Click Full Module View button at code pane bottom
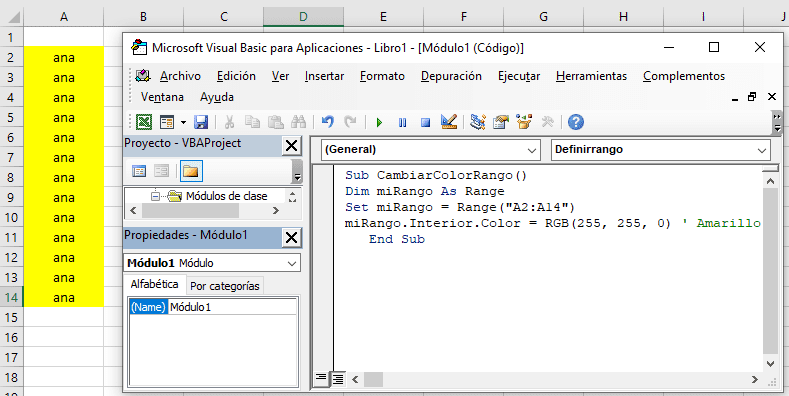Screen dimensions: 789x396 338,379
